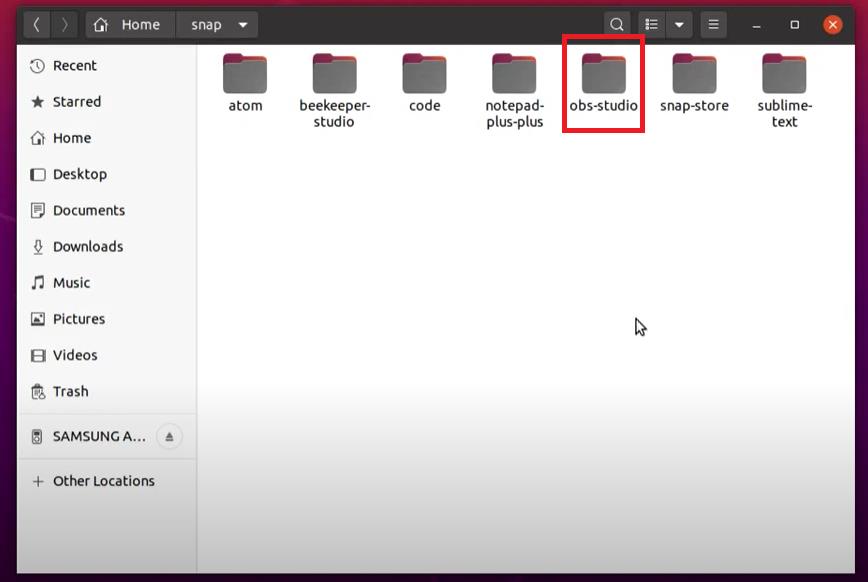Open the snap-store folder
The image size is (868, 582).
(x=694, y=83)
